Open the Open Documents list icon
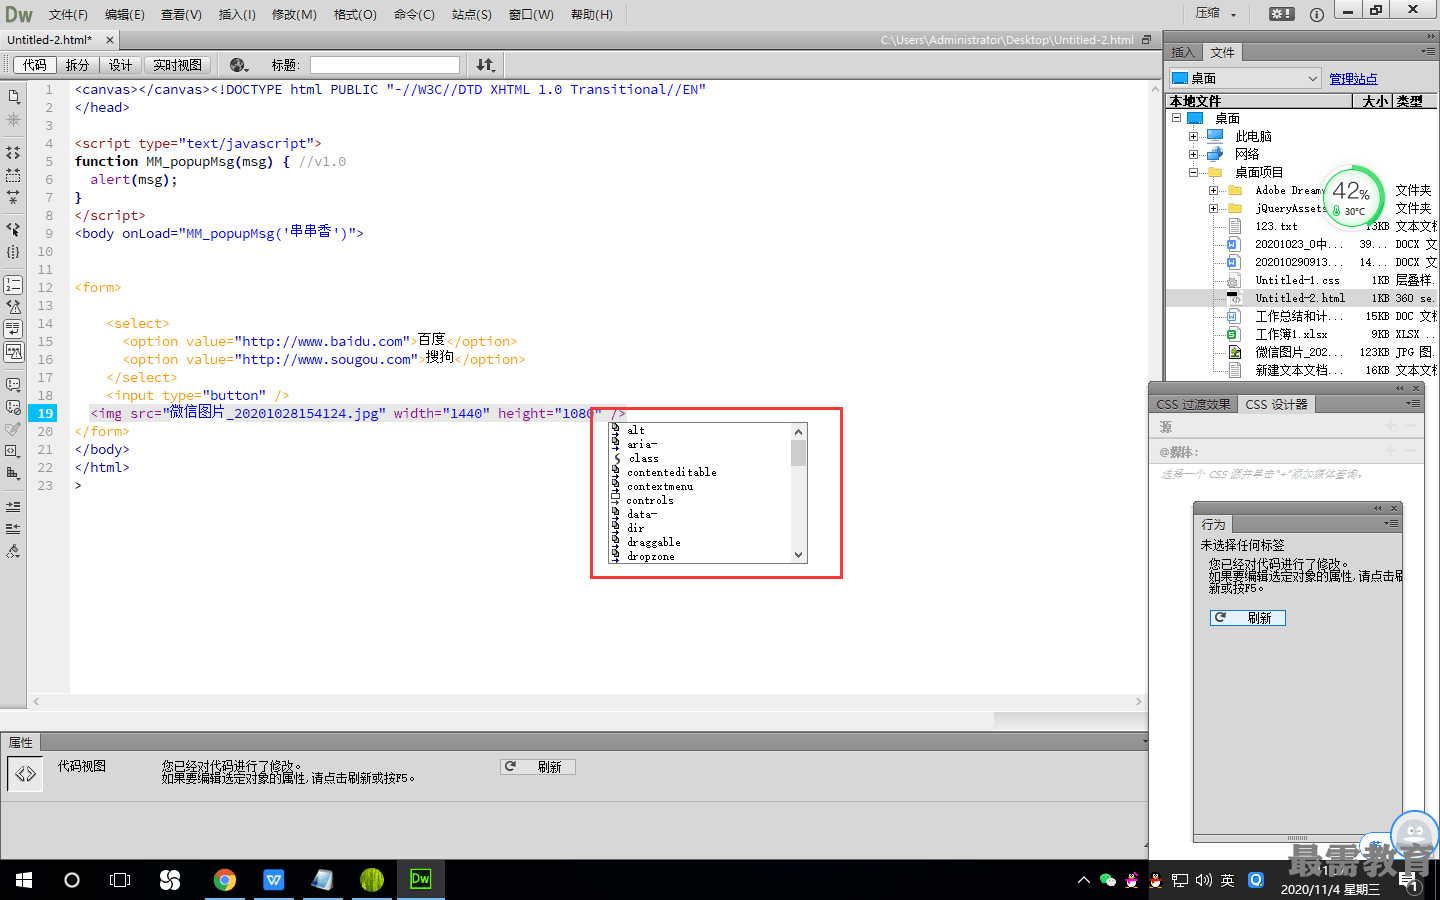 click(13, 96)
